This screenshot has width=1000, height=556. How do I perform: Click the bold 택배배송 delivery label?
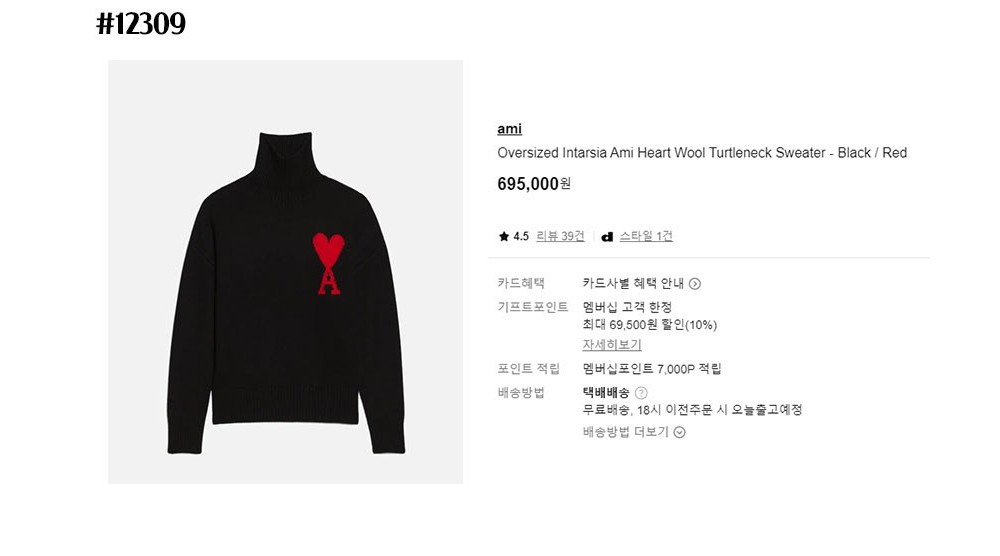(606, 393)
